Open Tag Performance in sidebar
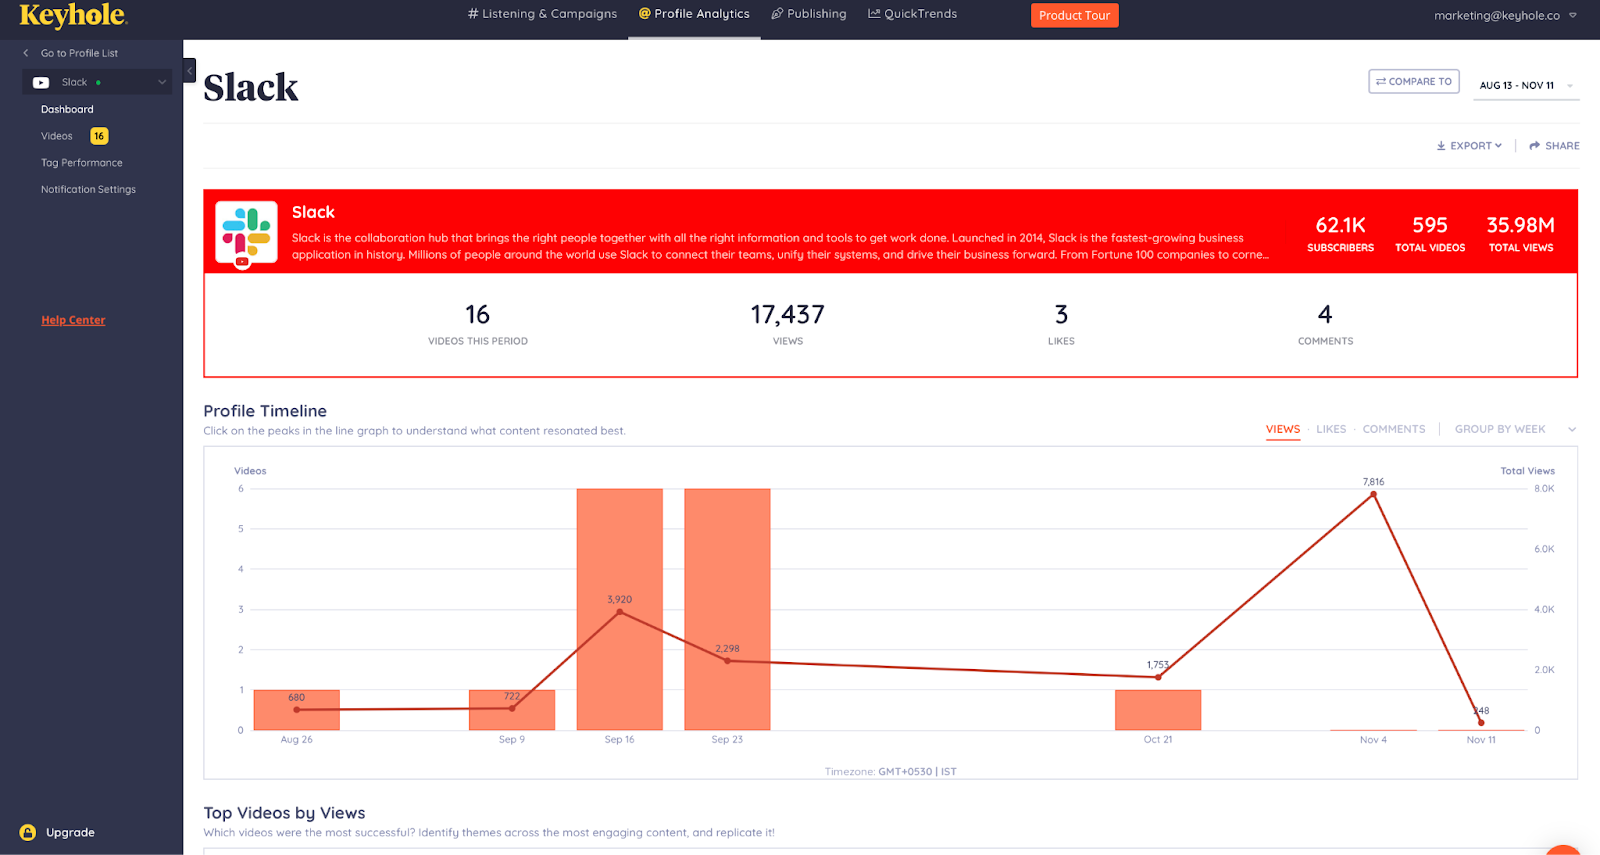This screenshot has width=1600, height=855. coord(82,162)
